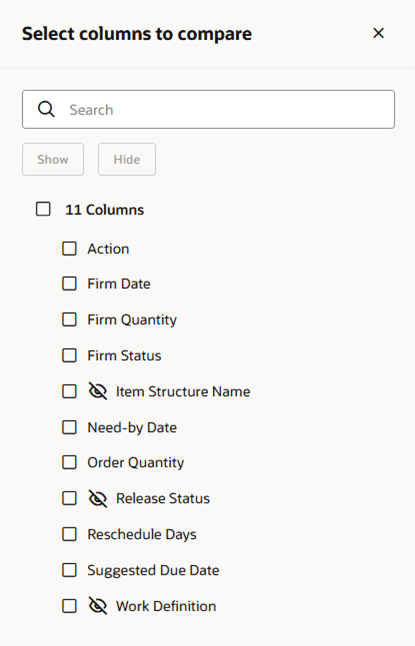Image resolution: width=415 pixels, height=646 pixels.
Task: Check the Suggested Due Date checkbox
Action: 69,570
